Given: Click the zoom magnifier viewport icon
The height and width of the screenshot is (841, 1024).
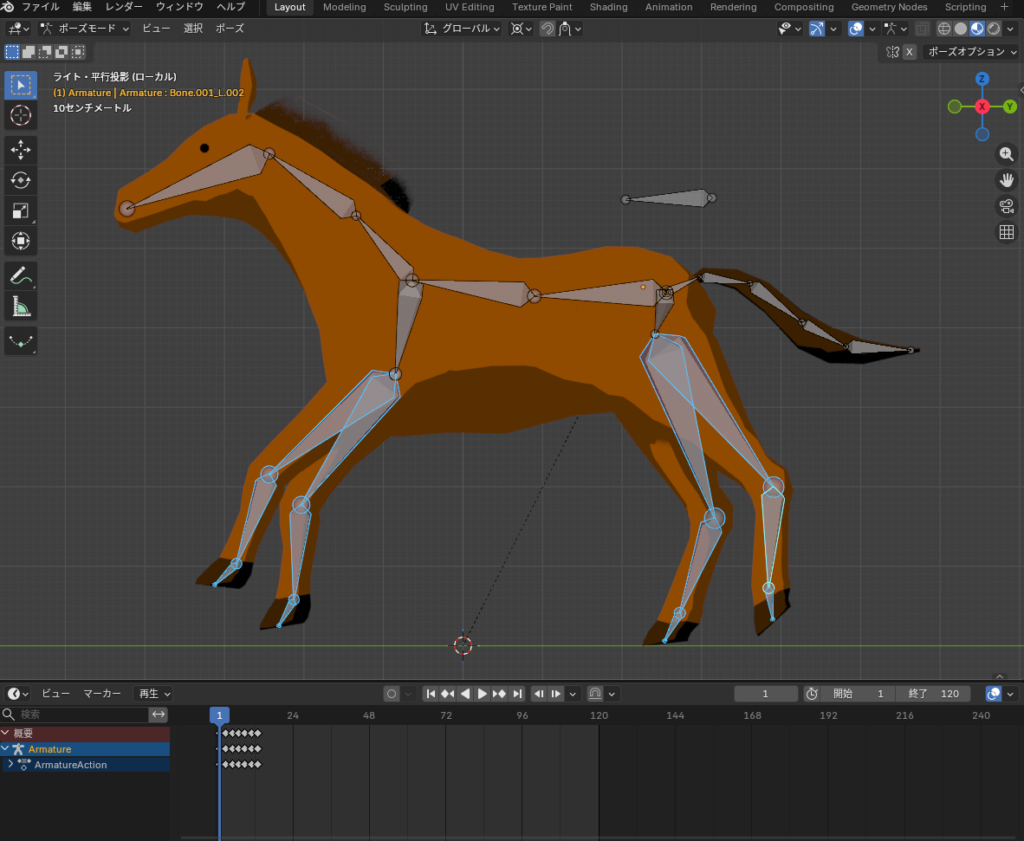Looking at the screenshot, I should pyautogui.click(x=1007, y=154).
